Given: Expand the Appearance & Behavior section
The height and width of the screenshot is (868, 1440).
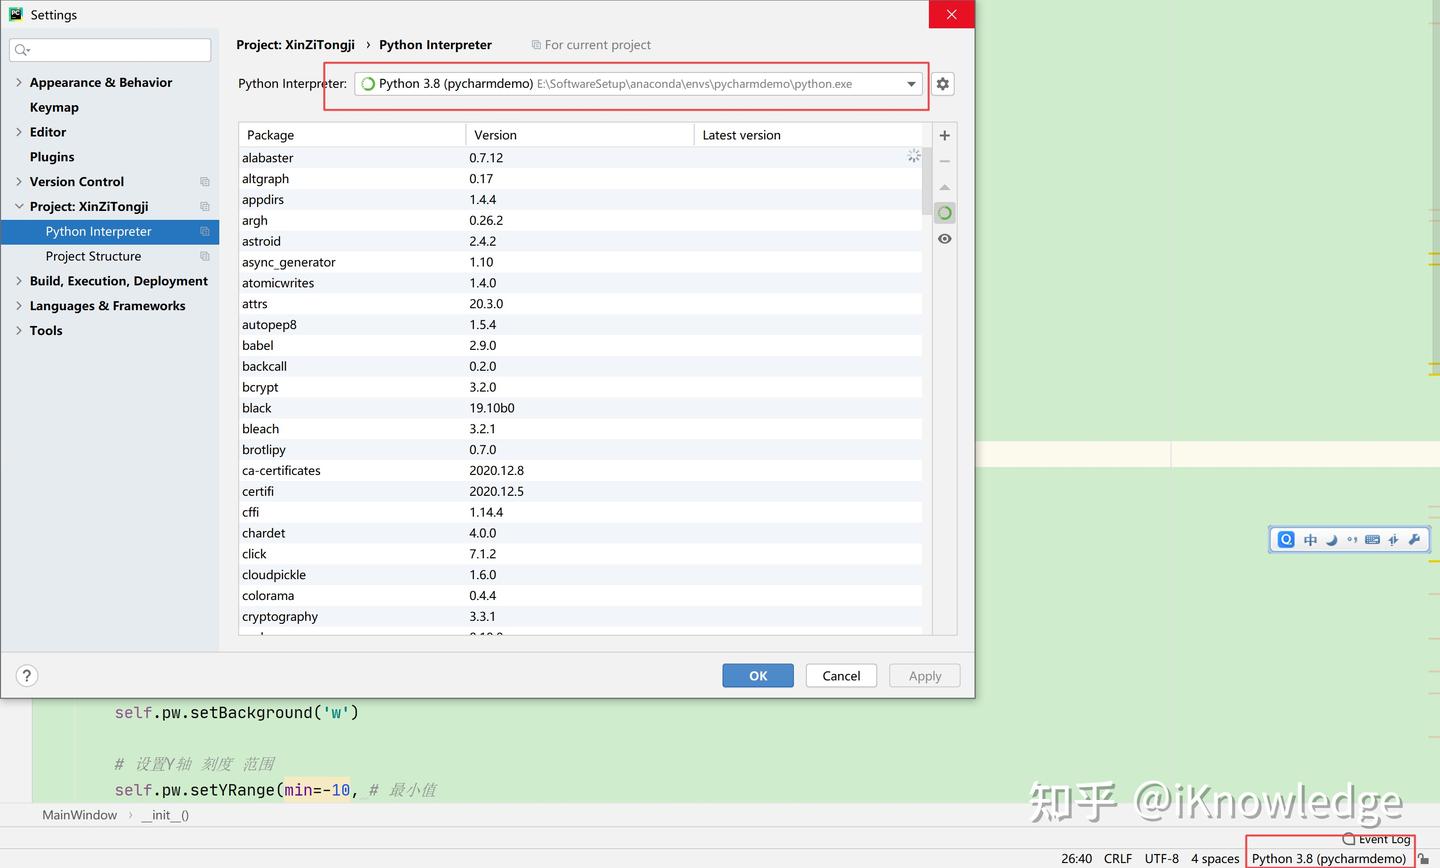Looking at the screenshot, I should point(18,82).
